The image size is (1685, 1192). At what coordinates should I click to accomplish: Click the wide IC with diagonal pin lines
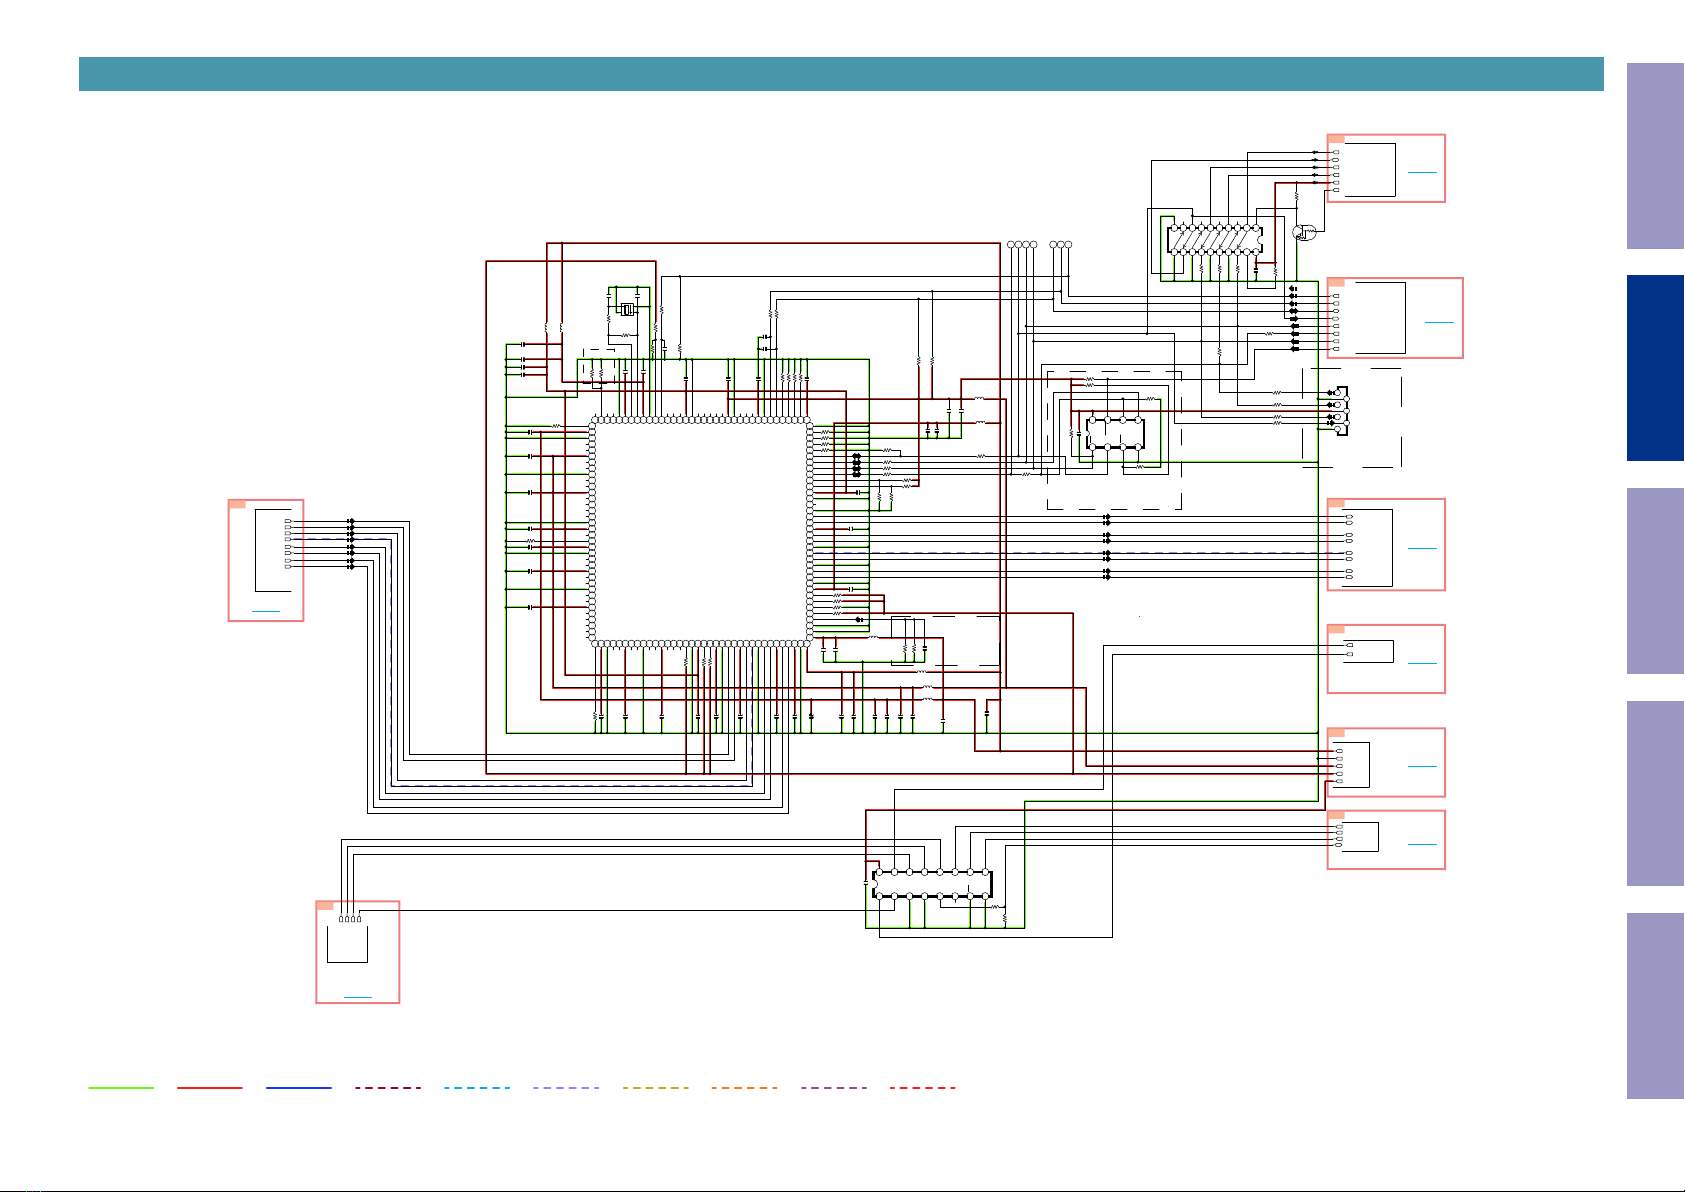[x=1215, y=240]
